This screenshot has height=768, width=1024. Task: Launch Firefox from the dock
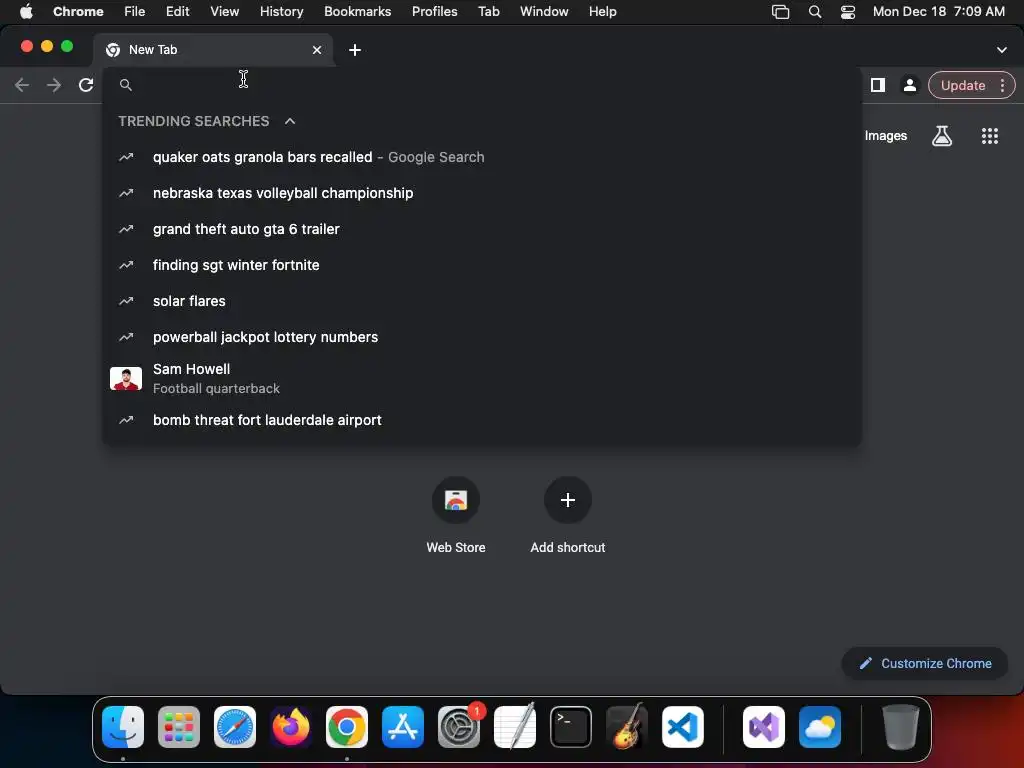coord(291,727)
